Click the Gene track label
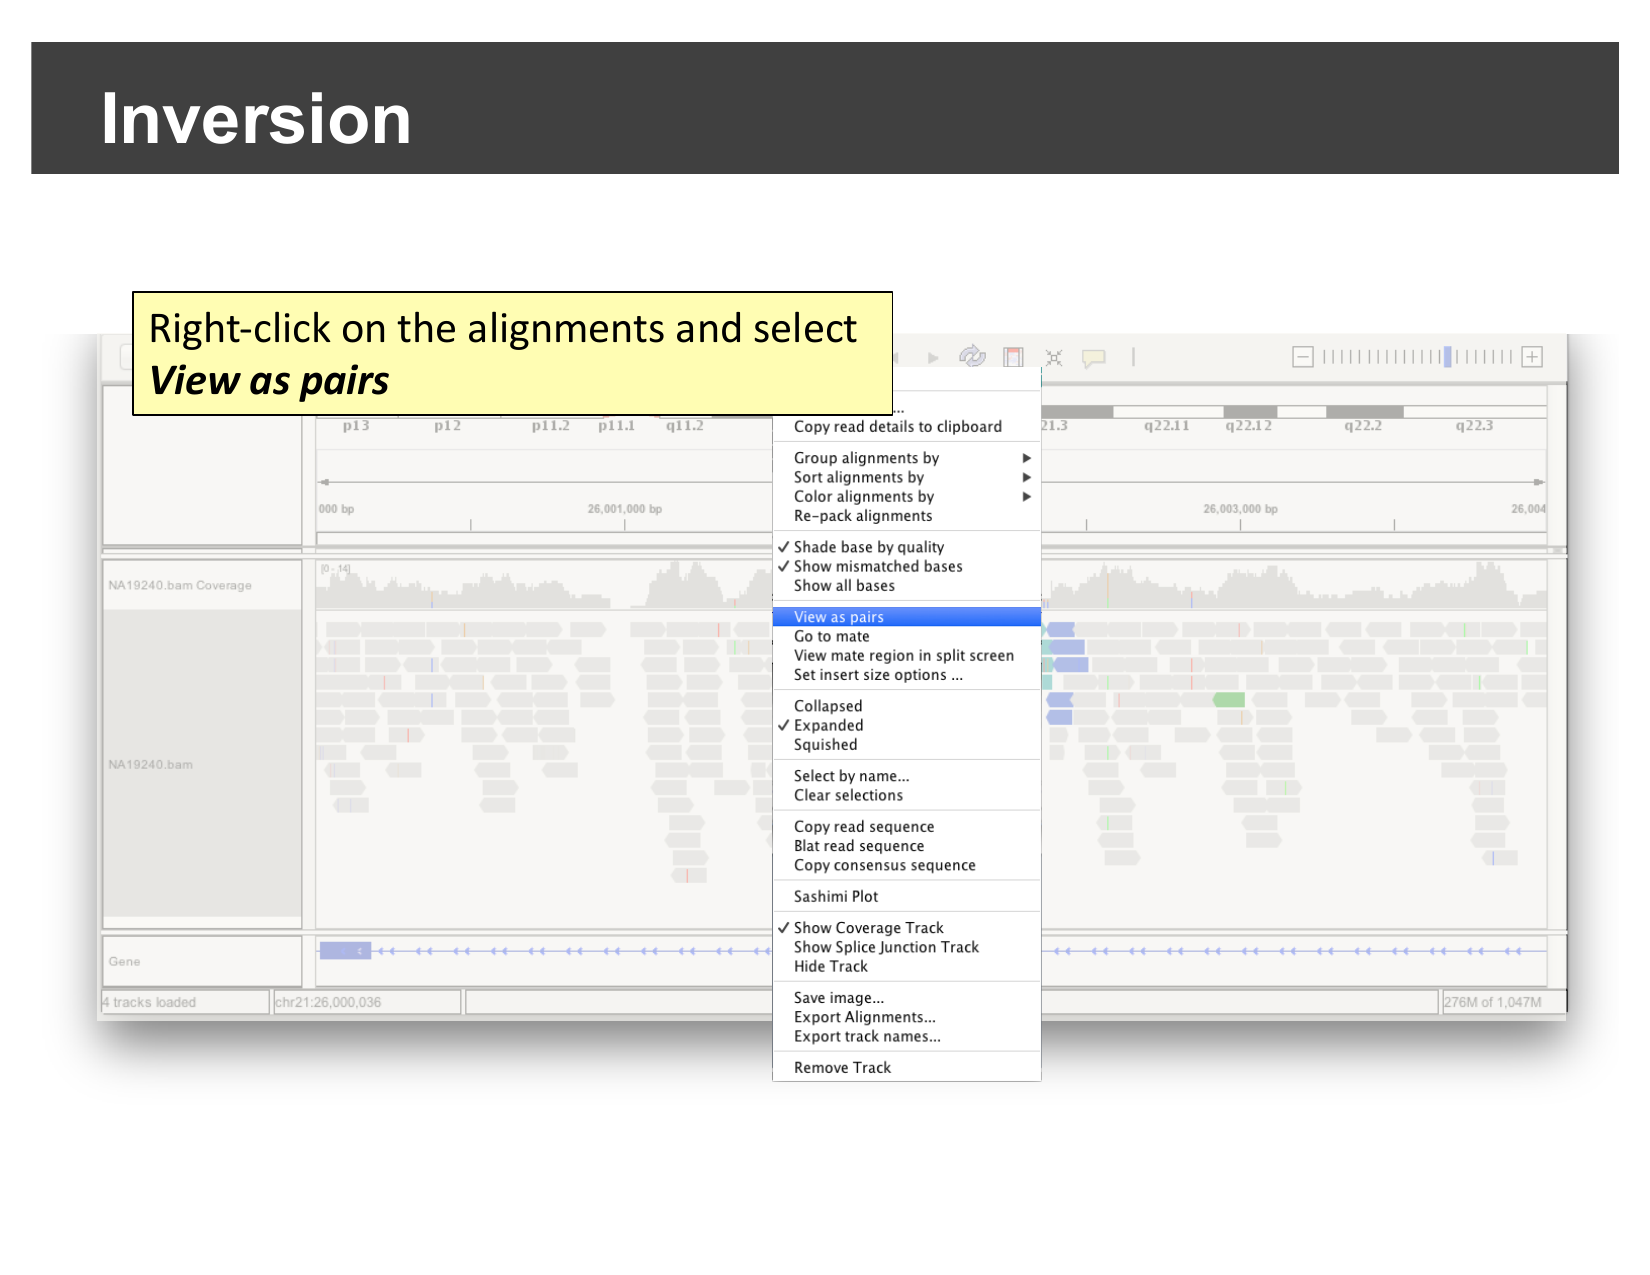This screenshot has height=1275, width=1650. tap(125, 961)
